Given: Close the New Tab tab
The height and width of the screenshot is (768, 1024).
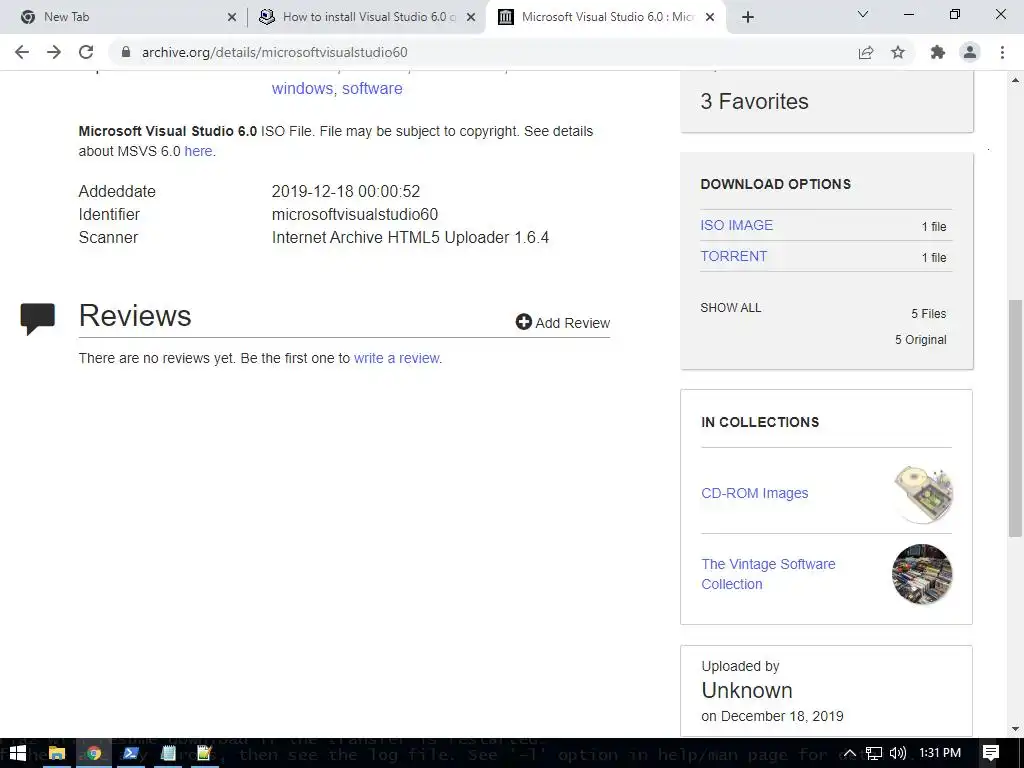Looking at the screenshot, I should pos(232,17).
